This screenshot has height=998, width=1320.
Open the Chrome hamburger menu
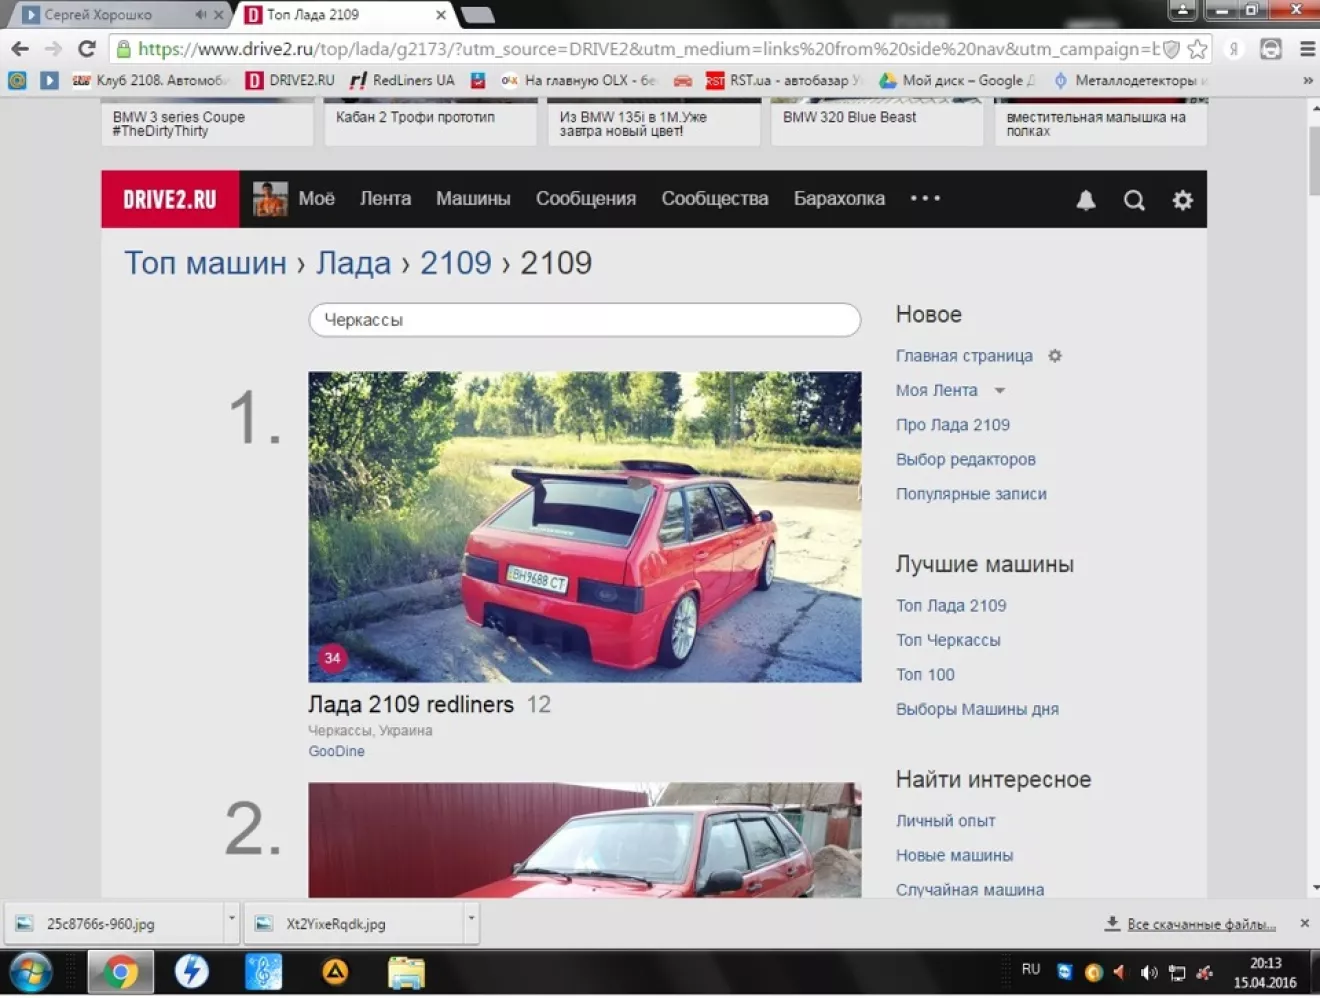coord(1307,48)
